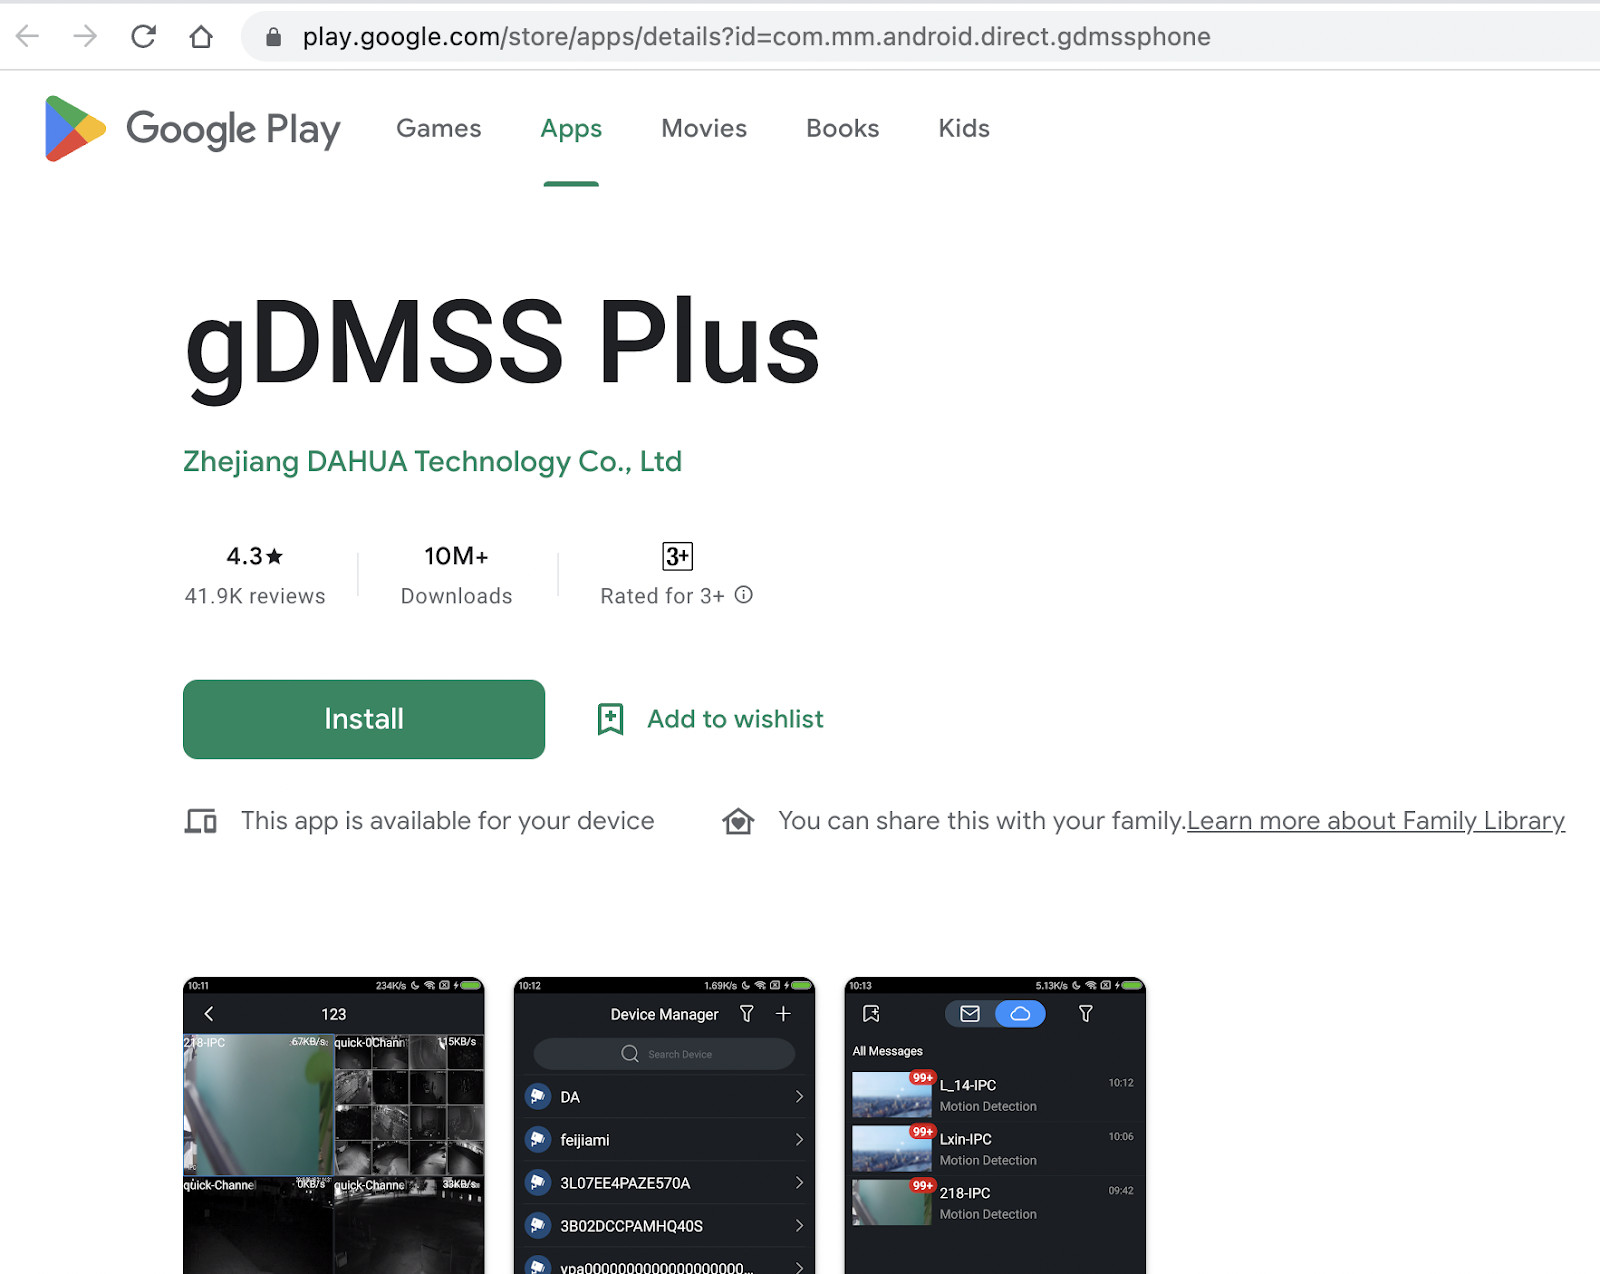1600x1274 pixels.
Task: Learn more about Family Library link
Action: 1376,821
